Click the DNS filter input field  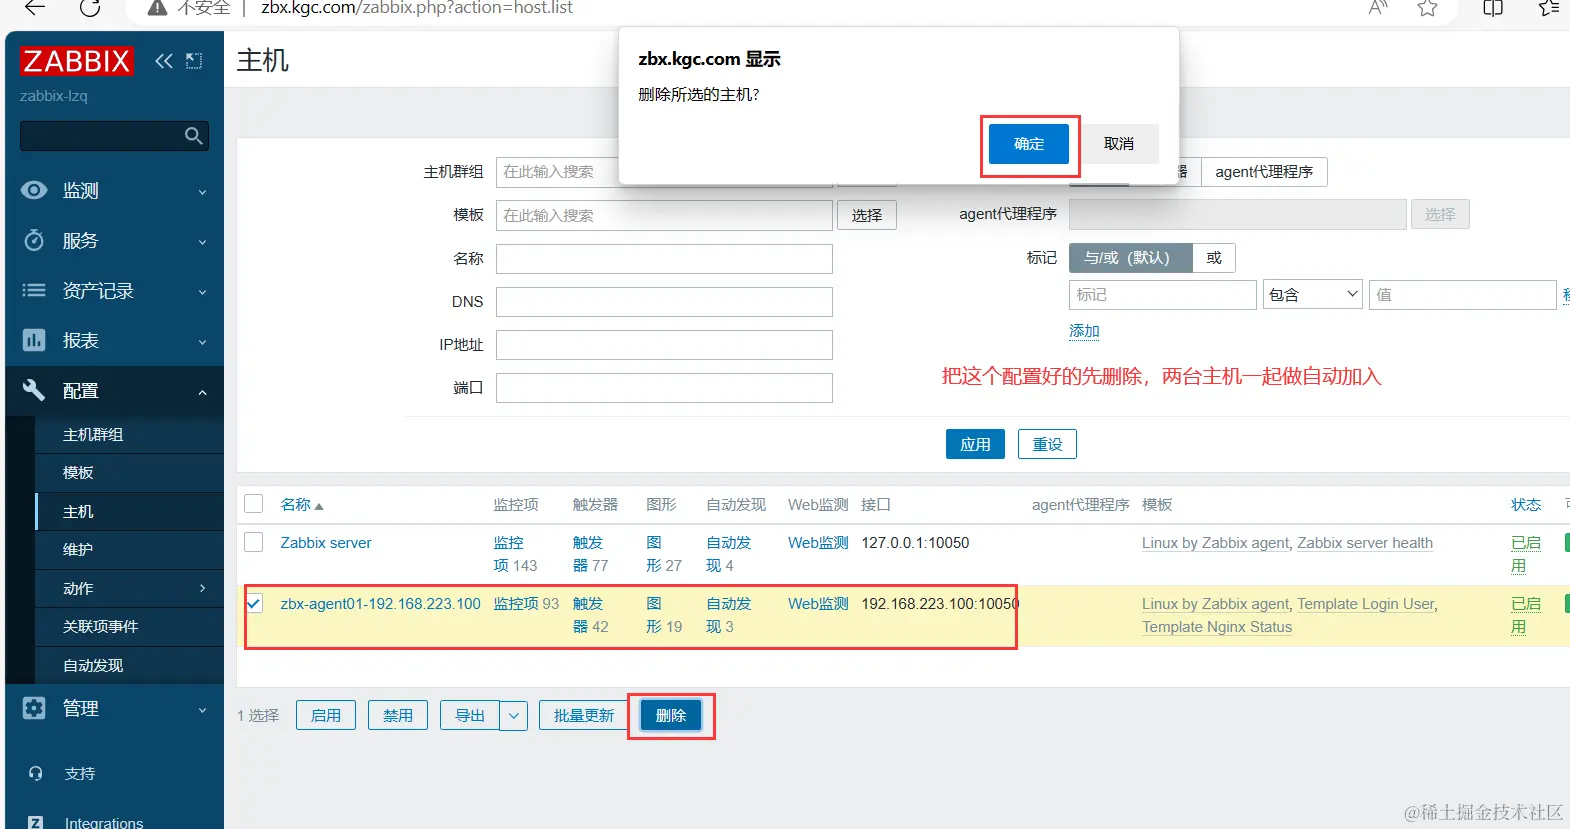664,302
